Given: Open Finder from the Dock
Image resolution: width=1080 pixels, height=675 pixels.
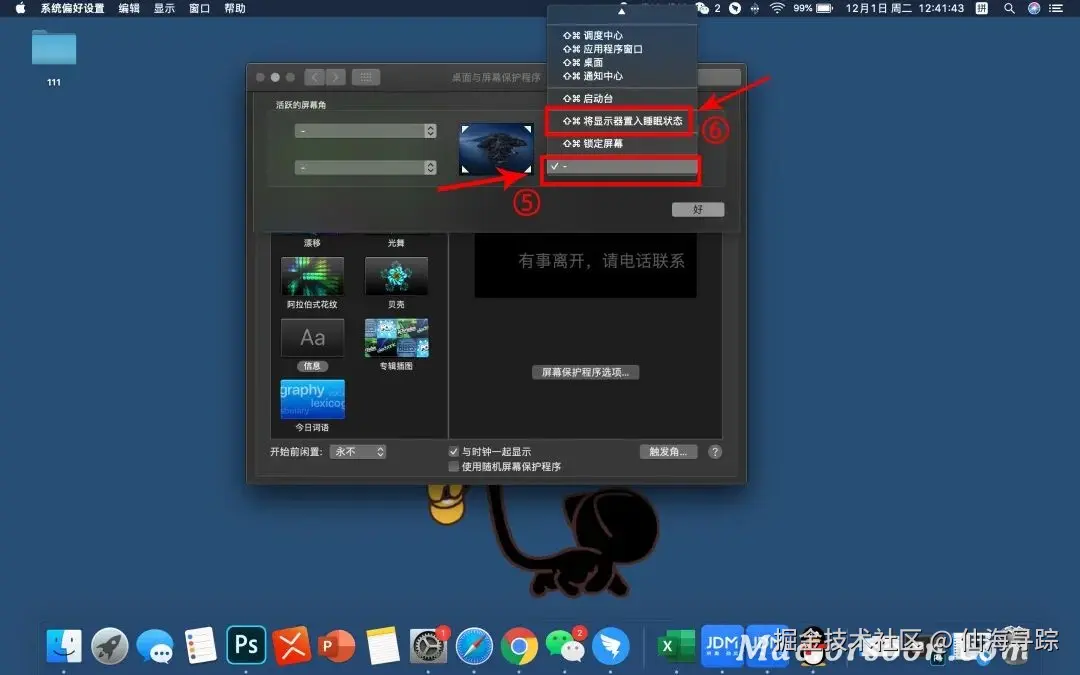Looking at the screenshot, I should (x=64, y=646).
